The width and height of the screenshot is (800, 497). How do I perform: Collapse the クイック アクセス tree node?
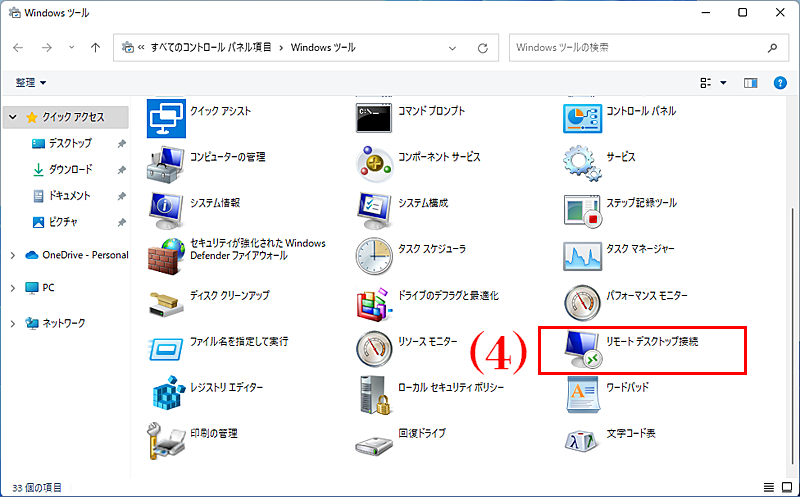[13, 117]
